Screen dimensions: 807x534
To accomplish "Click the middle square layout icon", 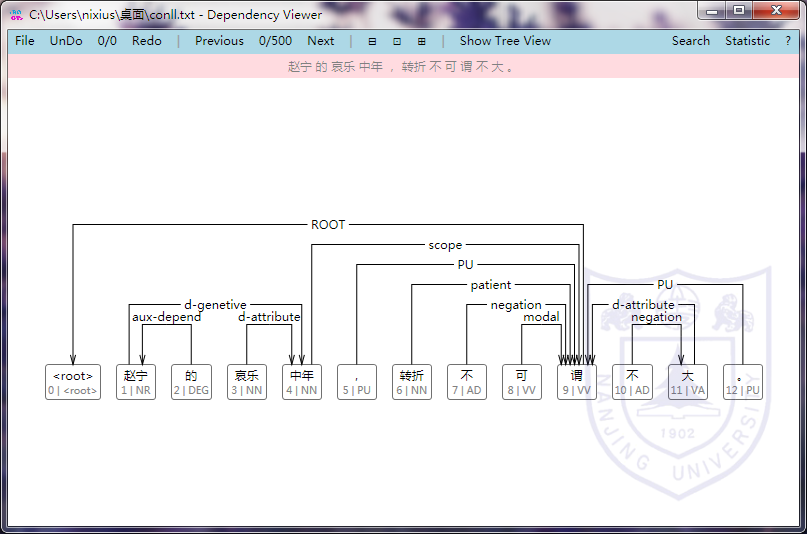I will pyautogui.click(x=397, y=41).
